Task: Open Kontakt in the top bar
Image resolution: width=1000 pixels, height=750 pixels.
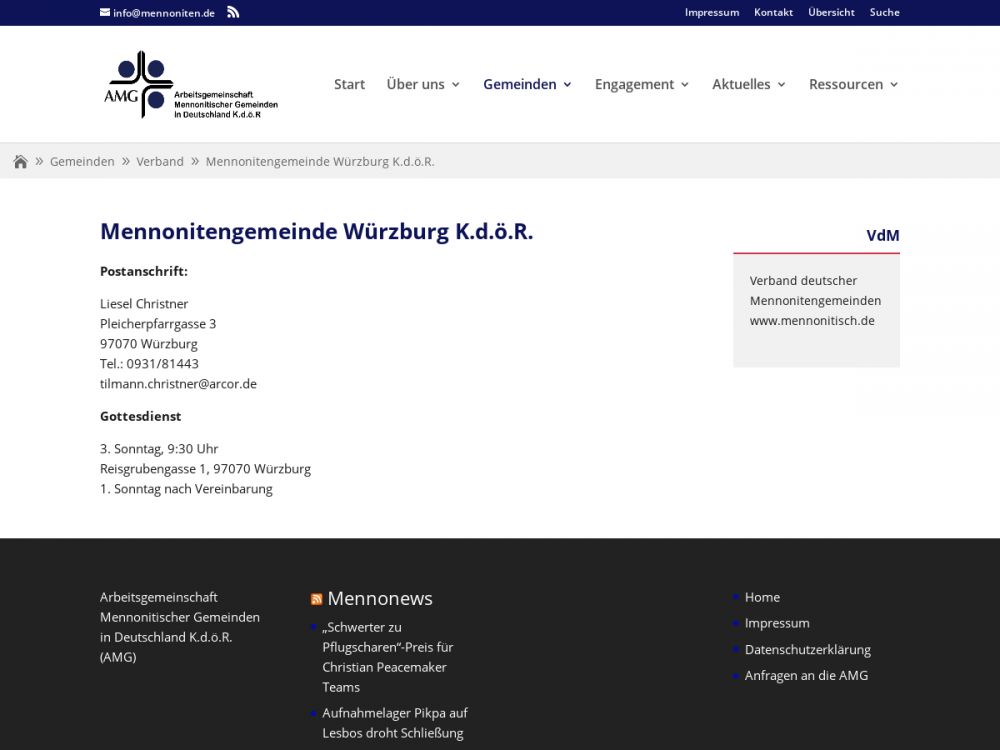Action: [x=773, y=13]
